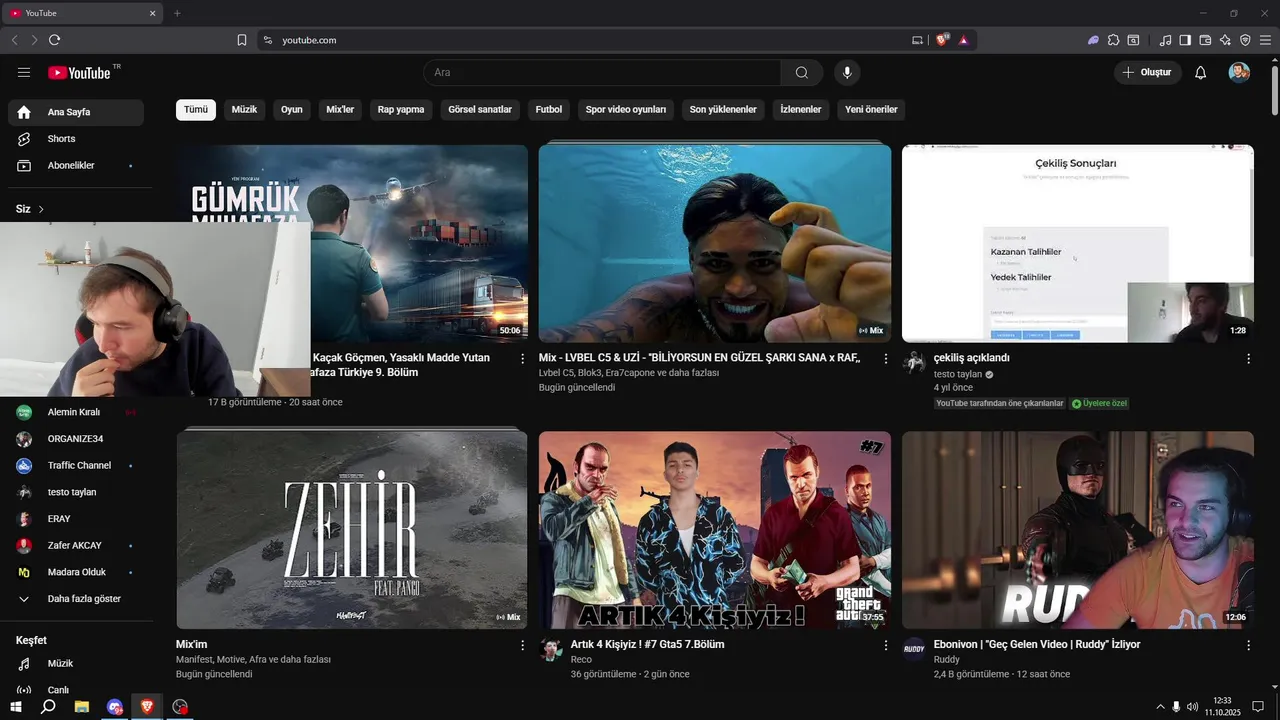The width and height of the screenshot is (1280, 720).
Task: Open more options for Artık 4 Kişiyiz
Action: point(885,646)
